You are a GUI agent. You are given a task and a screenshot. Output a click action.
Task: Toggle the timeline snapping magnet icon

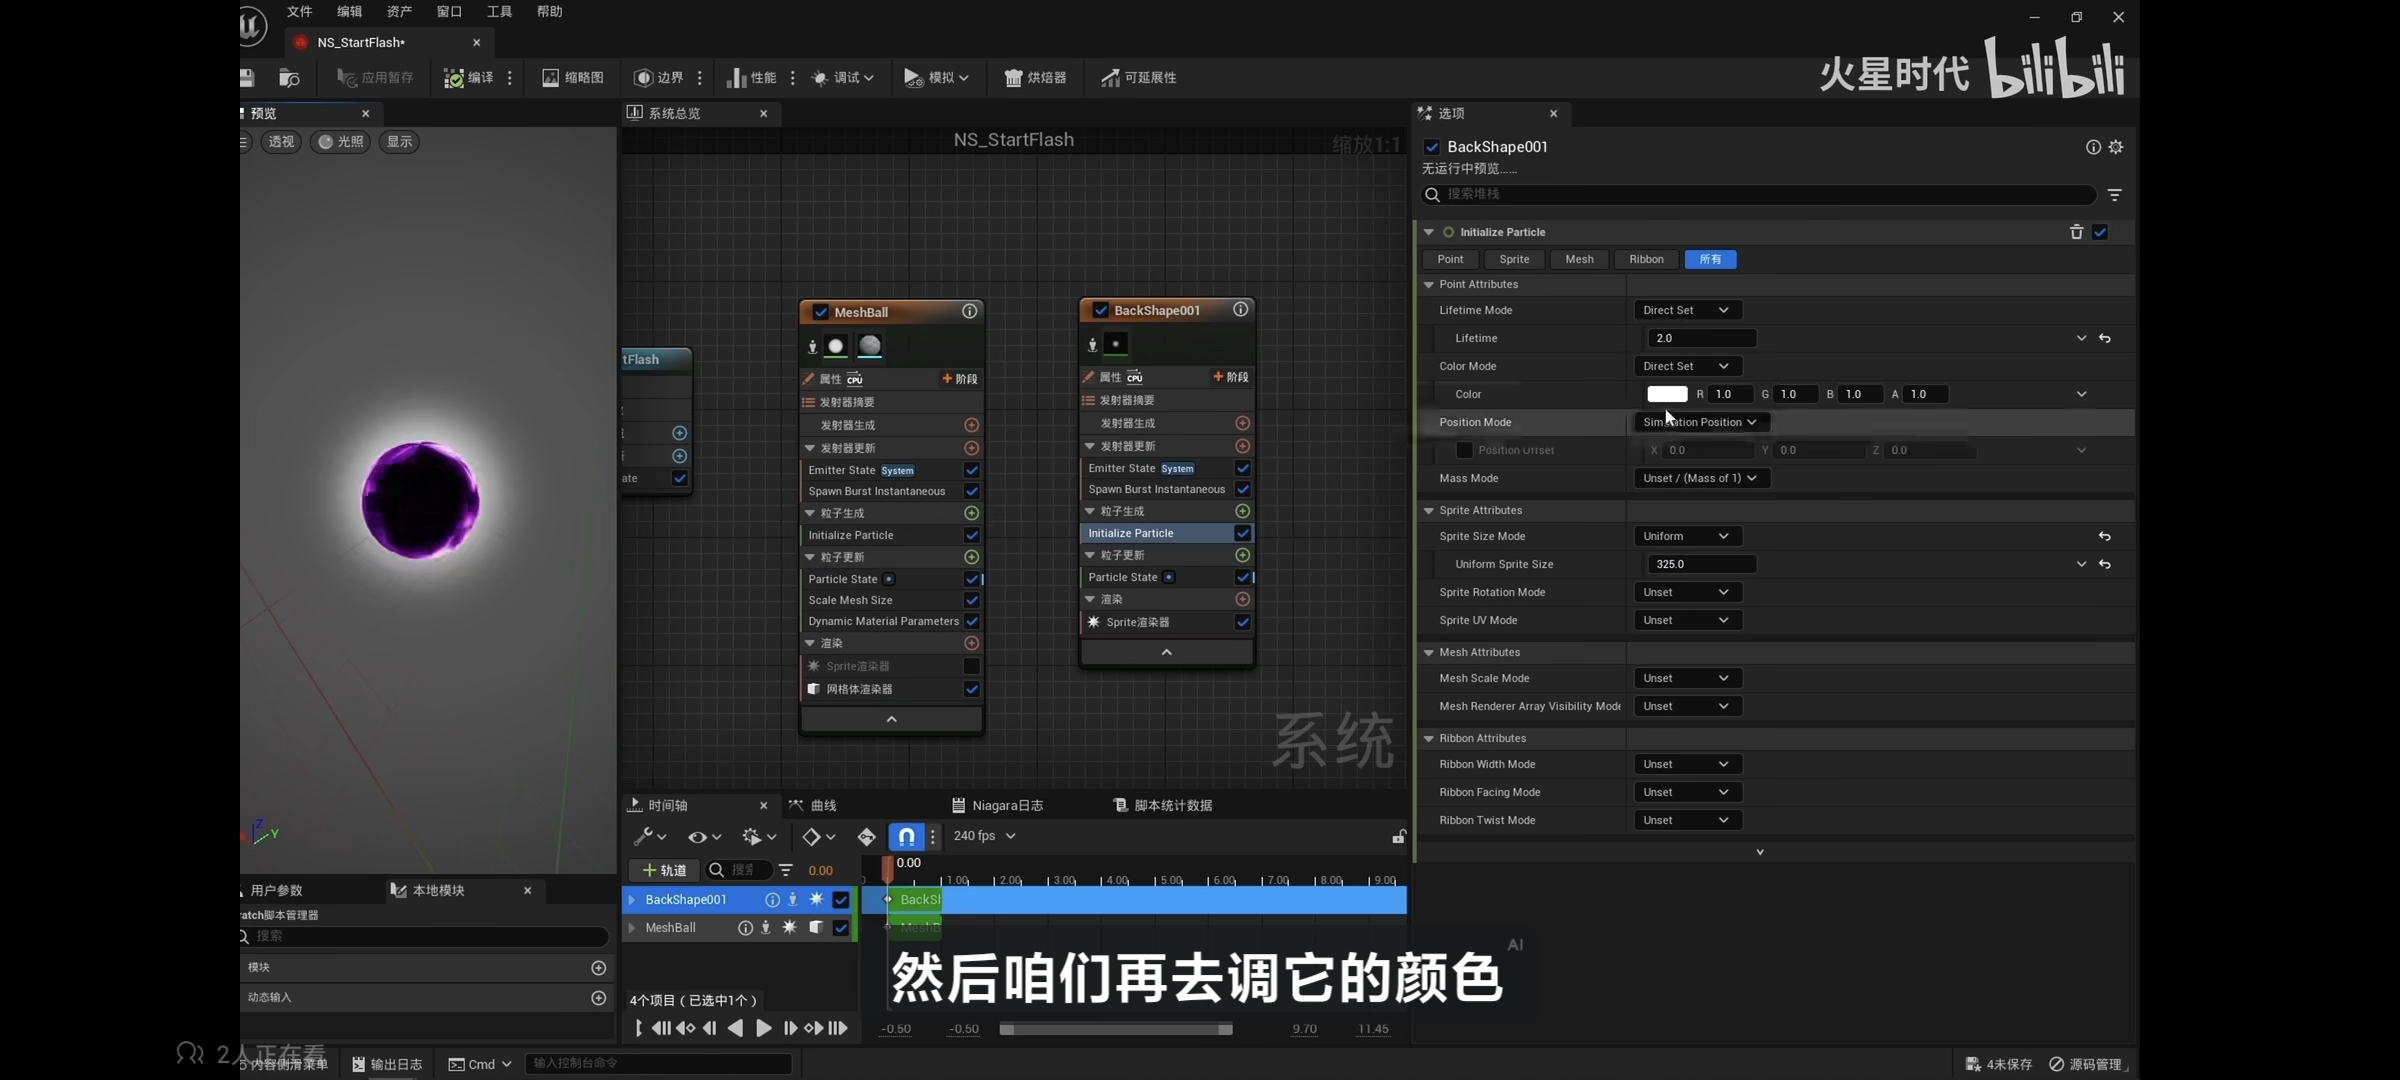coord(906,836)
